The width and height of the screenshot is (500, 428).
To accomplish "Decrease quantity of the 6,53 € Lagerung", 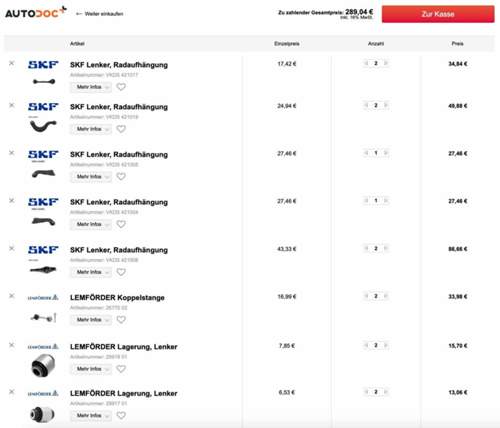I will 366,392.
